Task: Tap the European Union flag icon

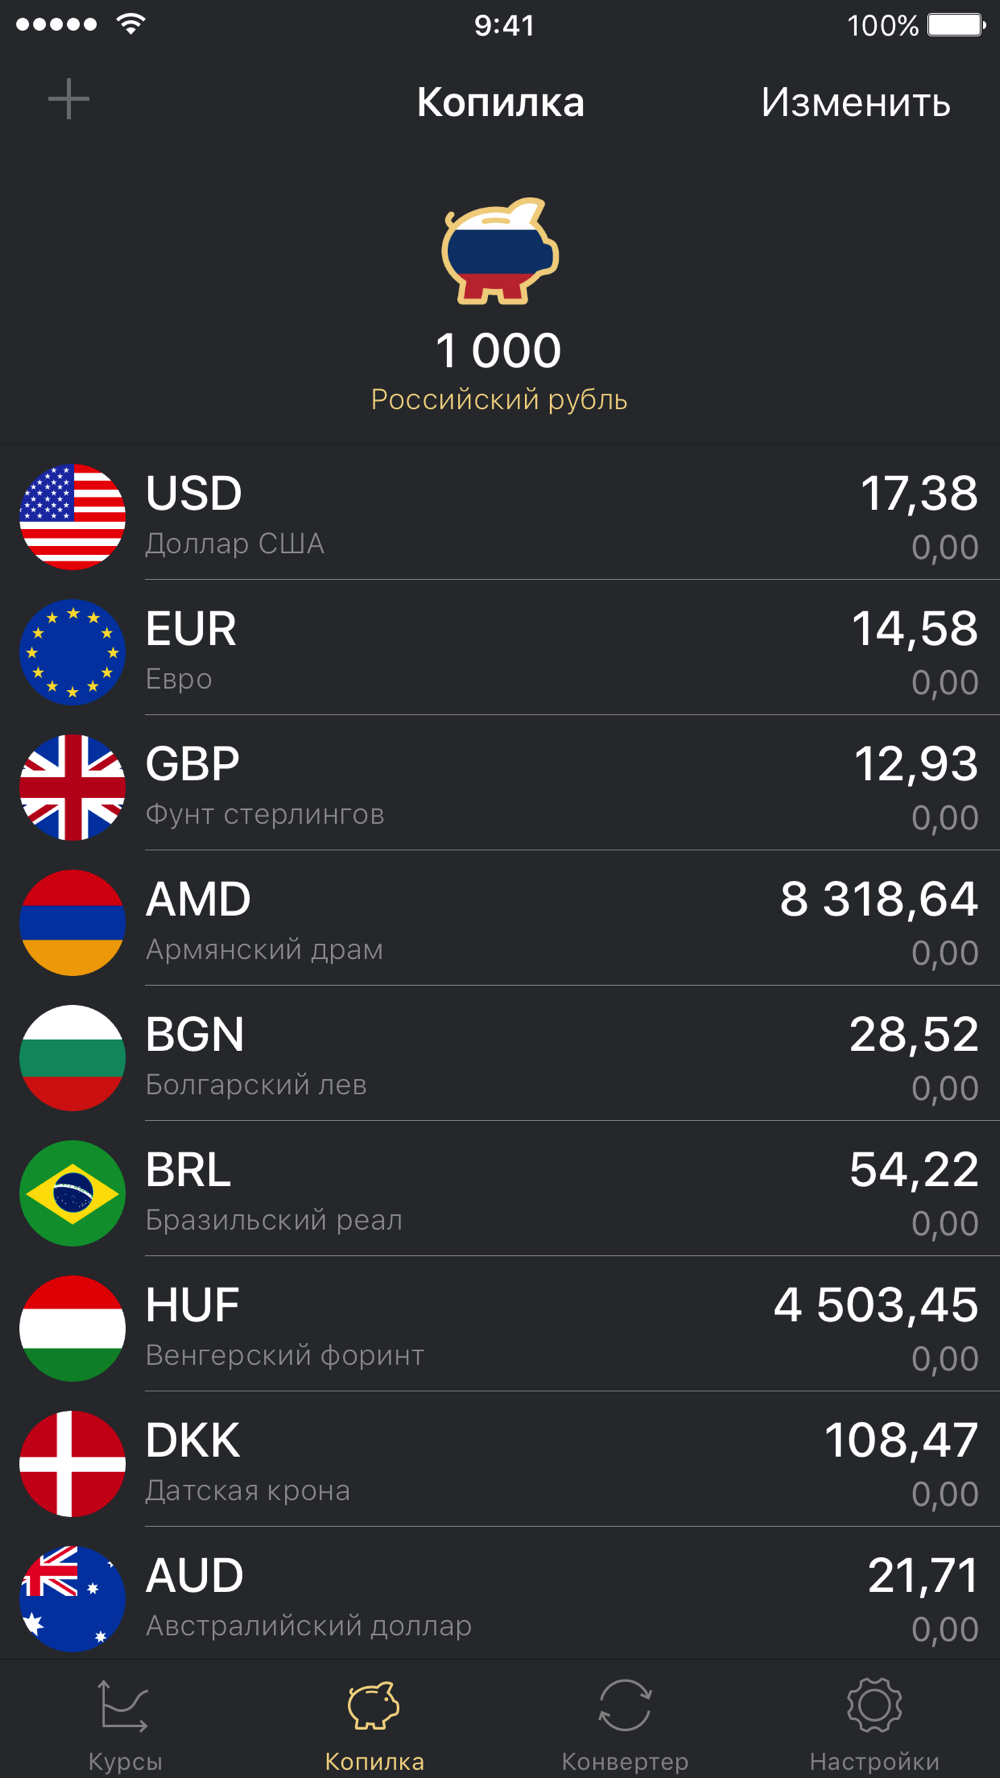Action: click(x=73, y=652)
